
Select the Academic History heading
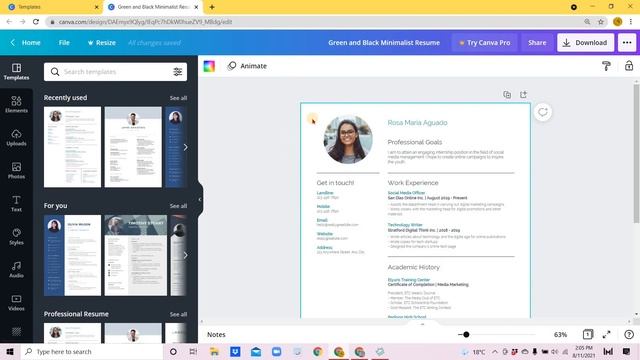coord(413,267)
